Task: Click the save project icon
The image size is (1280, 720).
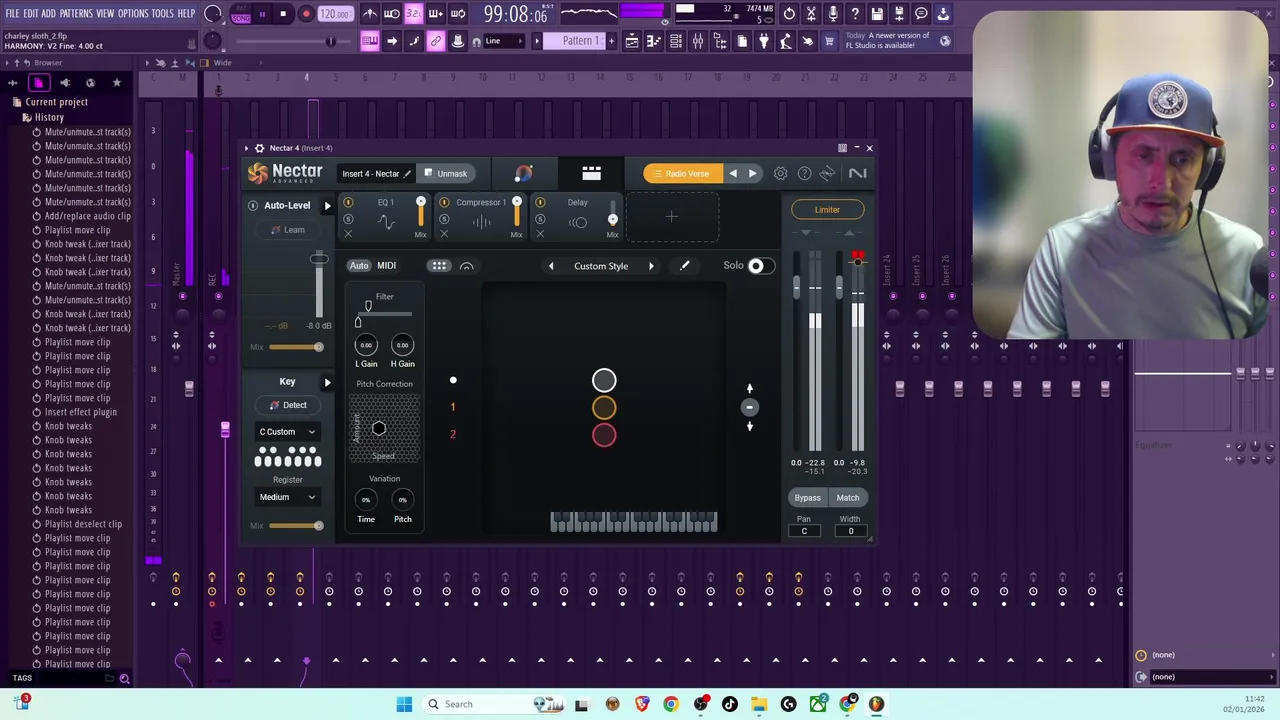Action: coord(877,14)
